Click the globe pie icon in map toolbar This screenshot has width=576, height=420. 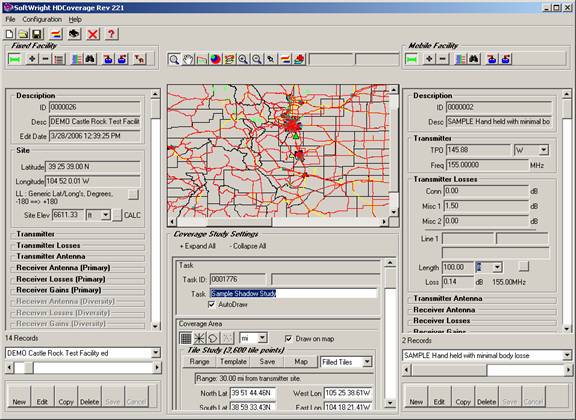point(216,59)
